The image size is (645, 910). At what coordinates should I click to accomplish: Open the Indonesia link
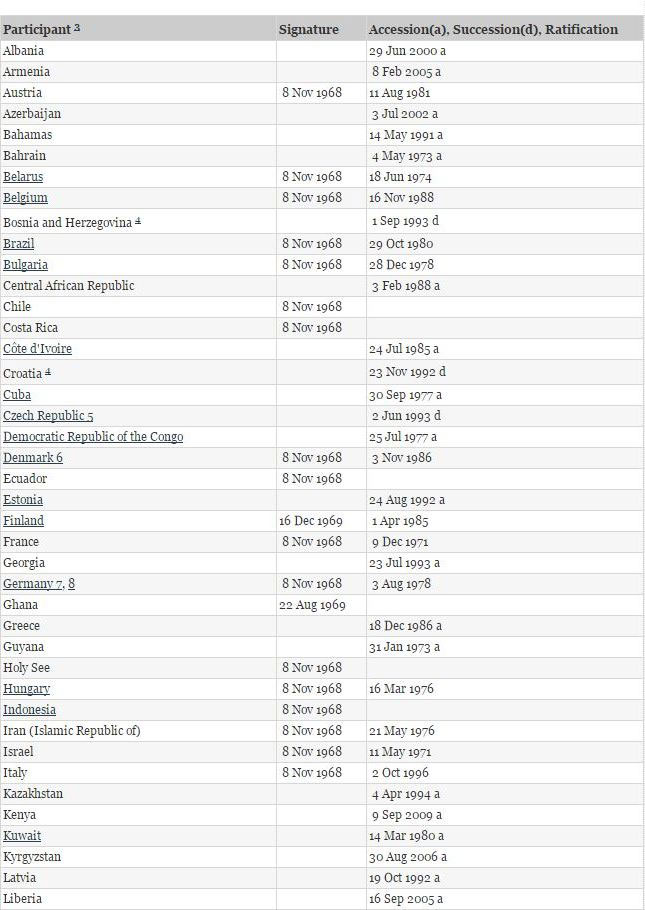click(29, 710)
